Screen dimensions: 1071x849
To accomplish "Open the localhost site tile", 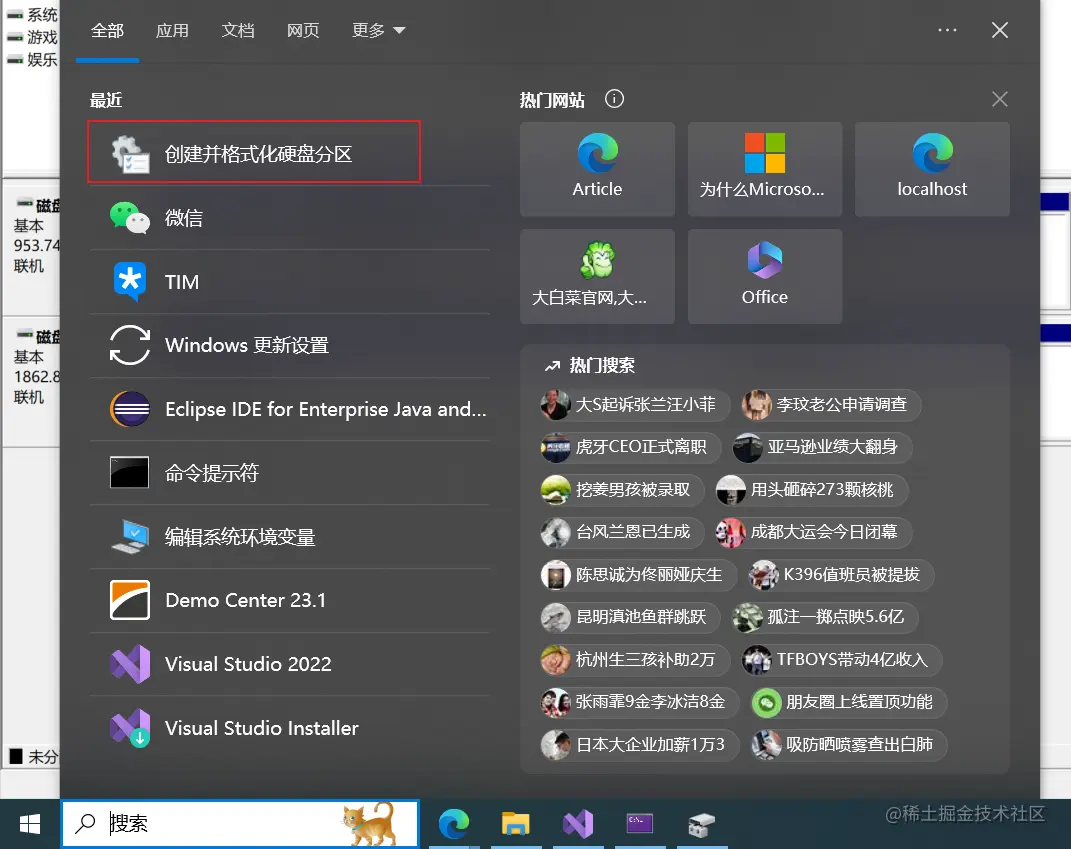I will [932, 169].
